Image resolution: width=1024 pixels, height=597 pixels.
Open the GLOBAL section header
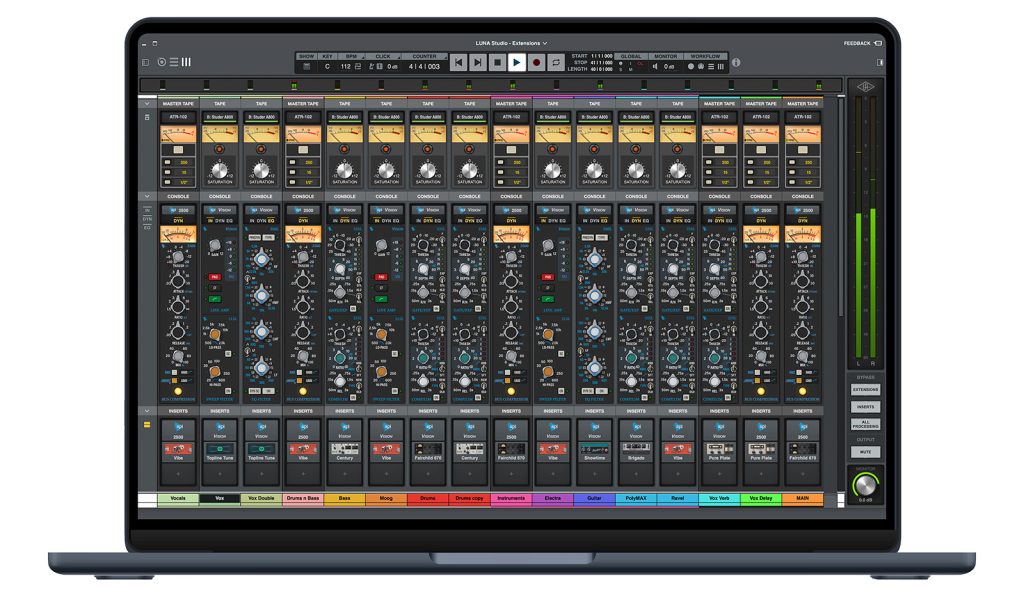point(631,56)
